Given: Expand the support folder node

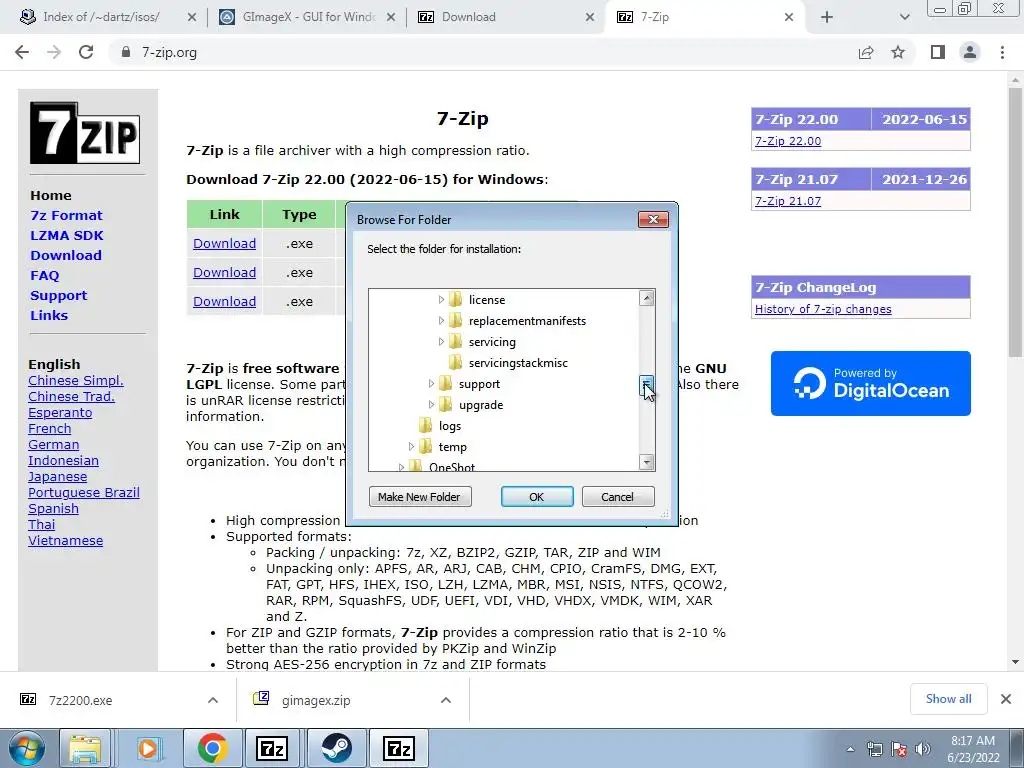Looking at the screenshot, I should point(431,384).
